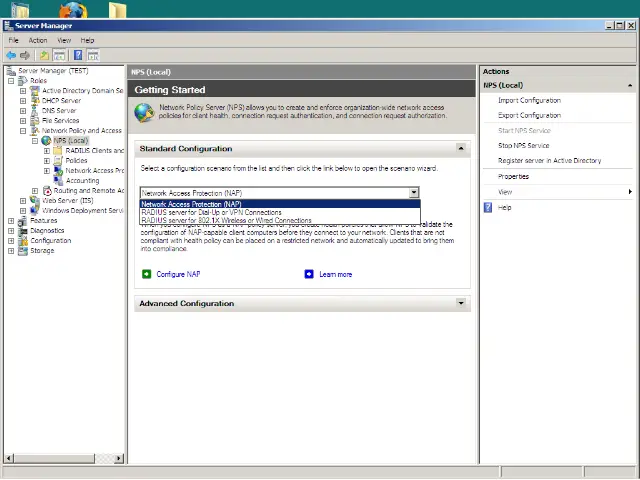Click the Active Directory Domain Services role icon

point(35,91)
